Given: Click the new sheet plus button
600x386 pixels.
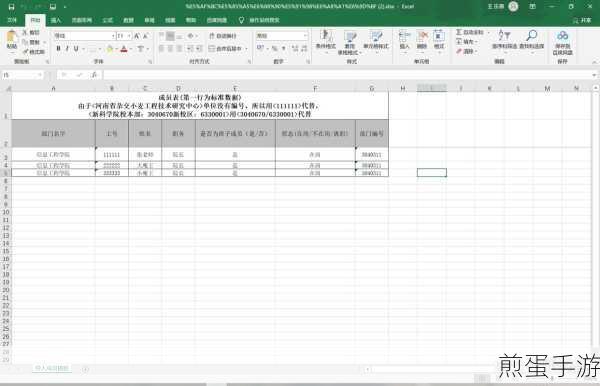Looking at the screenshot, I should click(x=85, y=369).
